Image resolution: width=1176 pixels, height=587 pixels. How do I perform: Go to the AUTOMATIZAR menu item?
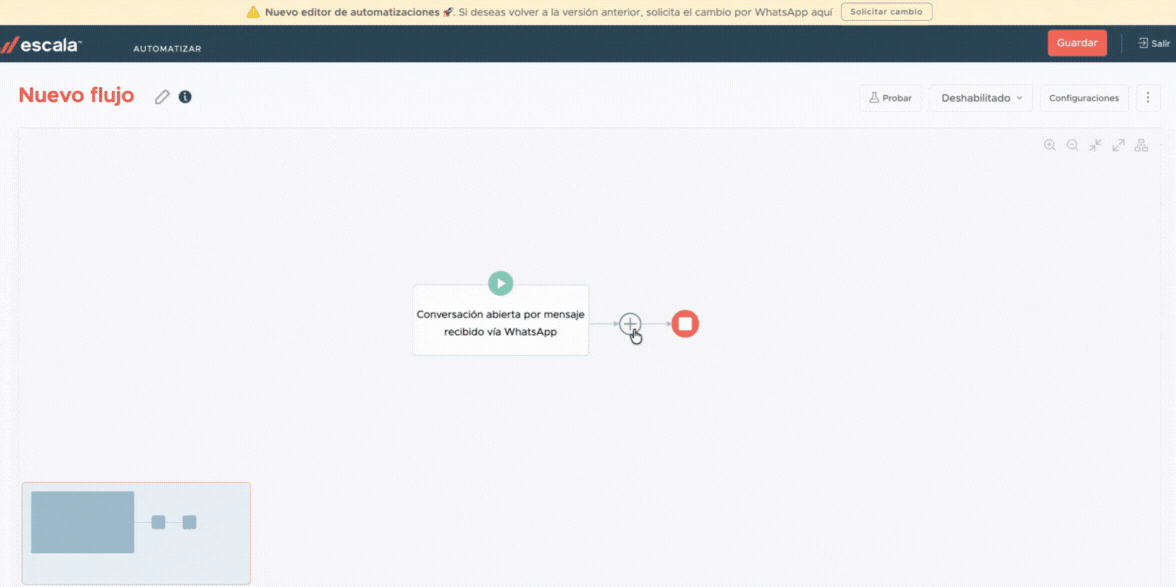tap(167, 48)
